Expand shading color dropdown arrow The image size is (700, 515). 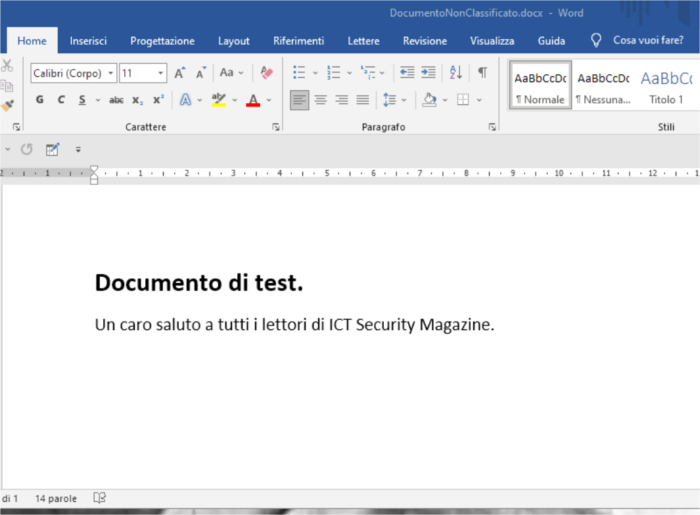445,100
